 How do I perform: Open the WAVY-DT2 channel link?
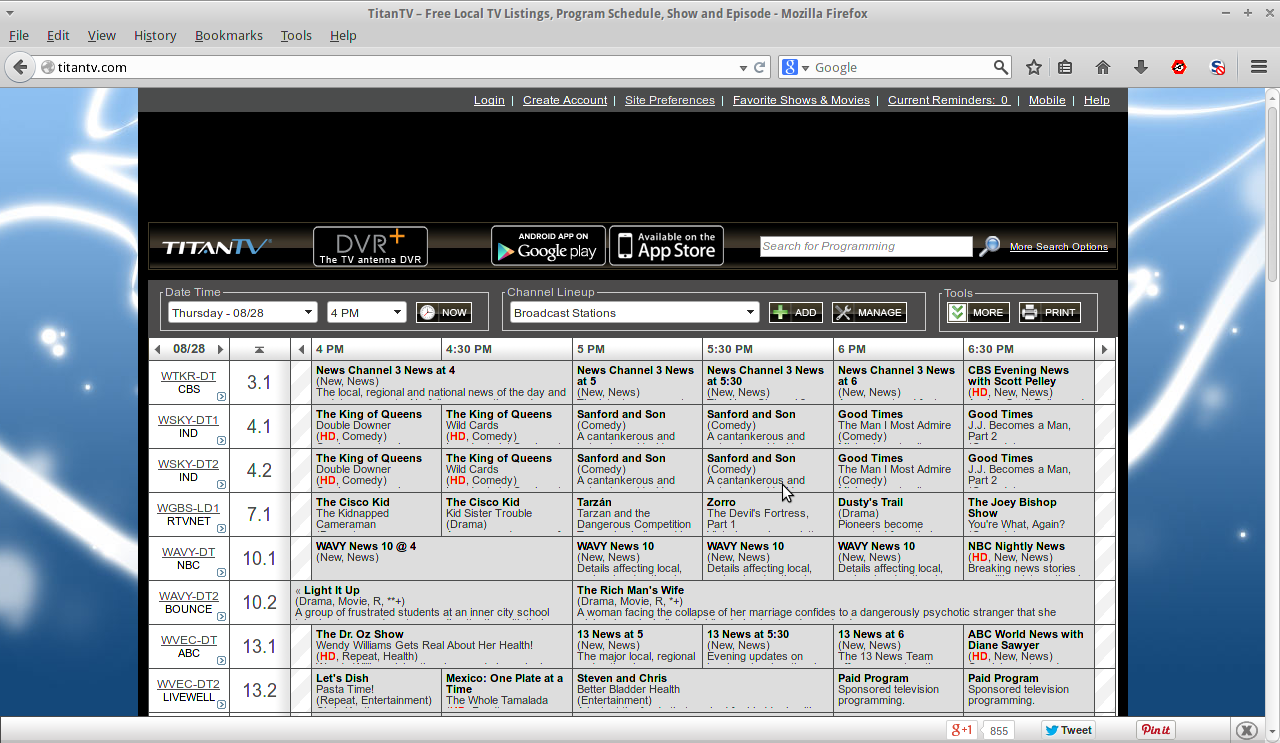click(x=189, y=596)
